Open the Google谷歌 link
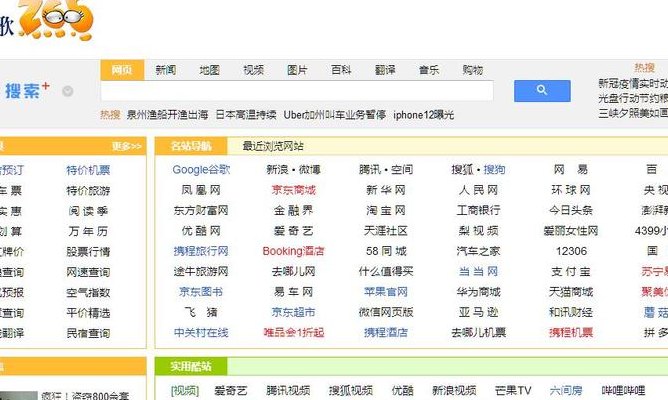This screenshot has width=668, height=400. click(201, 170)
